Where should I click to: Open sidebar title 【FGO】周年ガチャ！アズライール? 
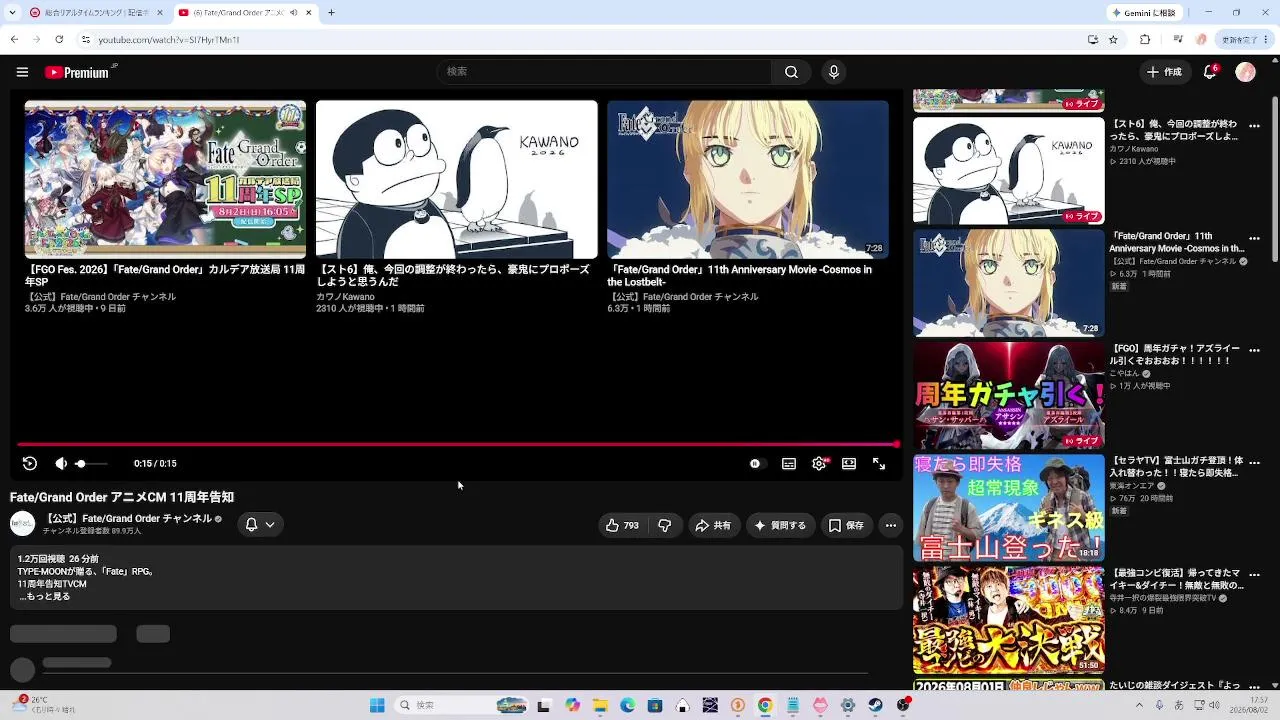(x=1176, y=355)
